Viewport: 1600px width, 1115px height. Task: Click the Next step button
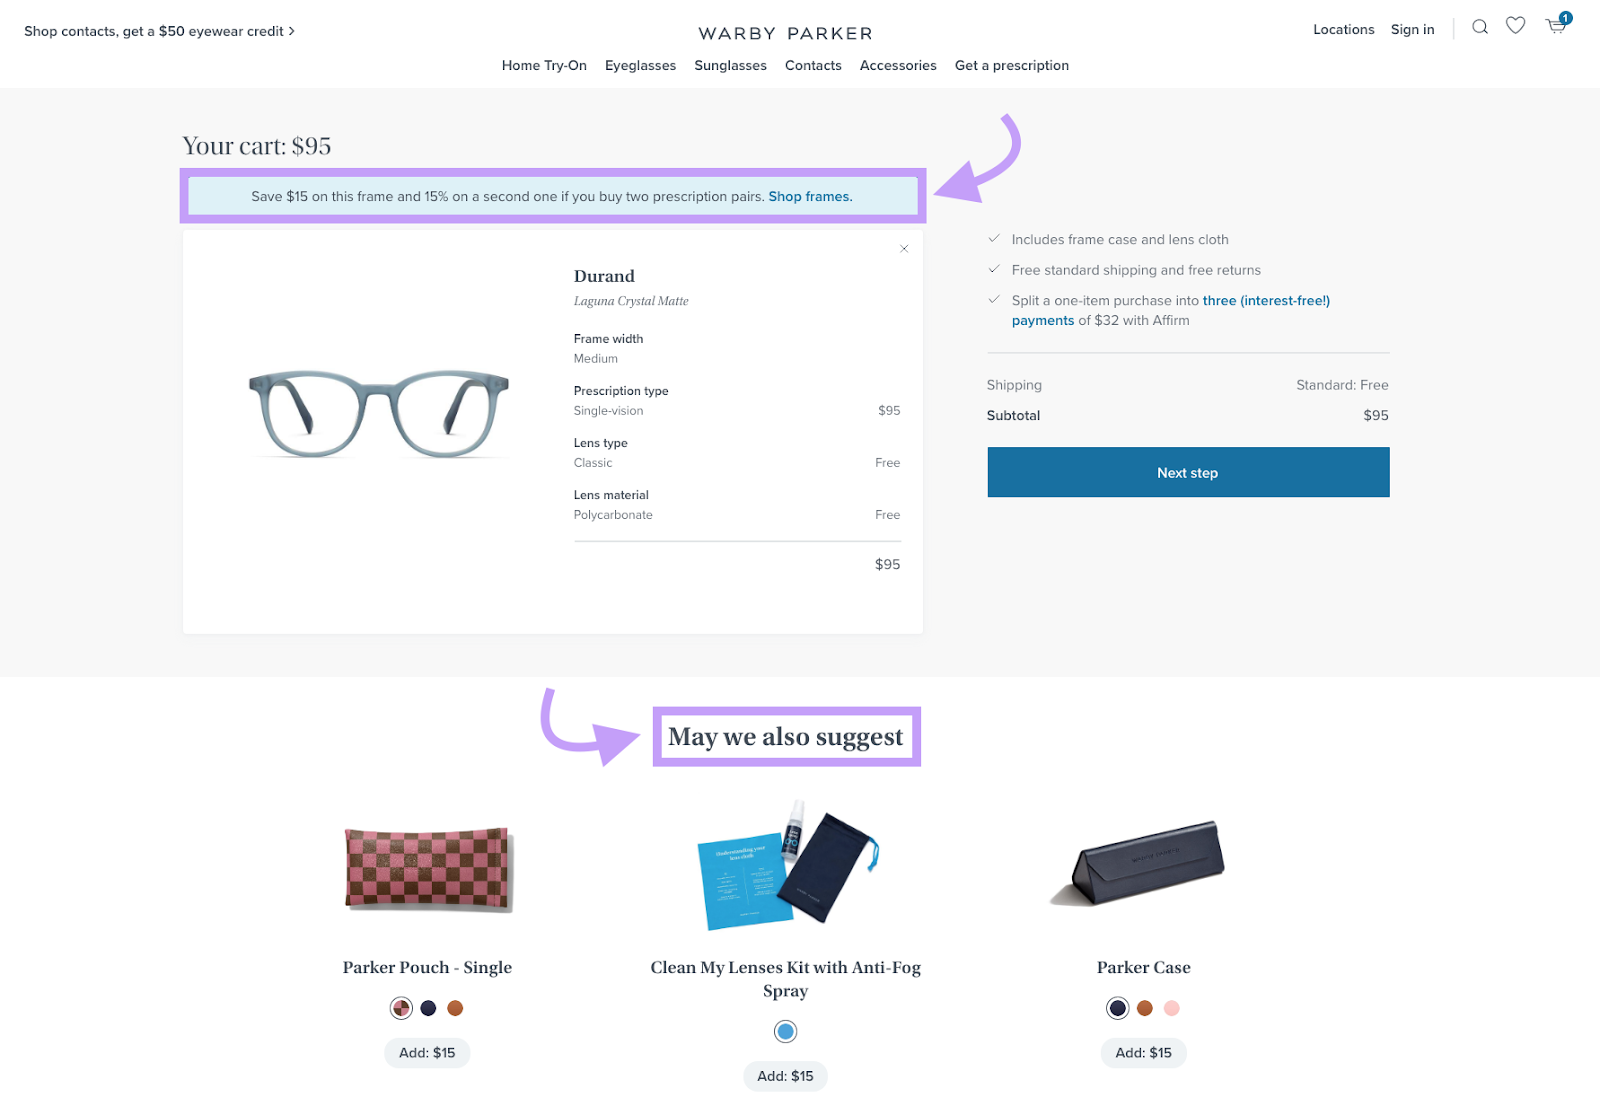coord(1187,472)
